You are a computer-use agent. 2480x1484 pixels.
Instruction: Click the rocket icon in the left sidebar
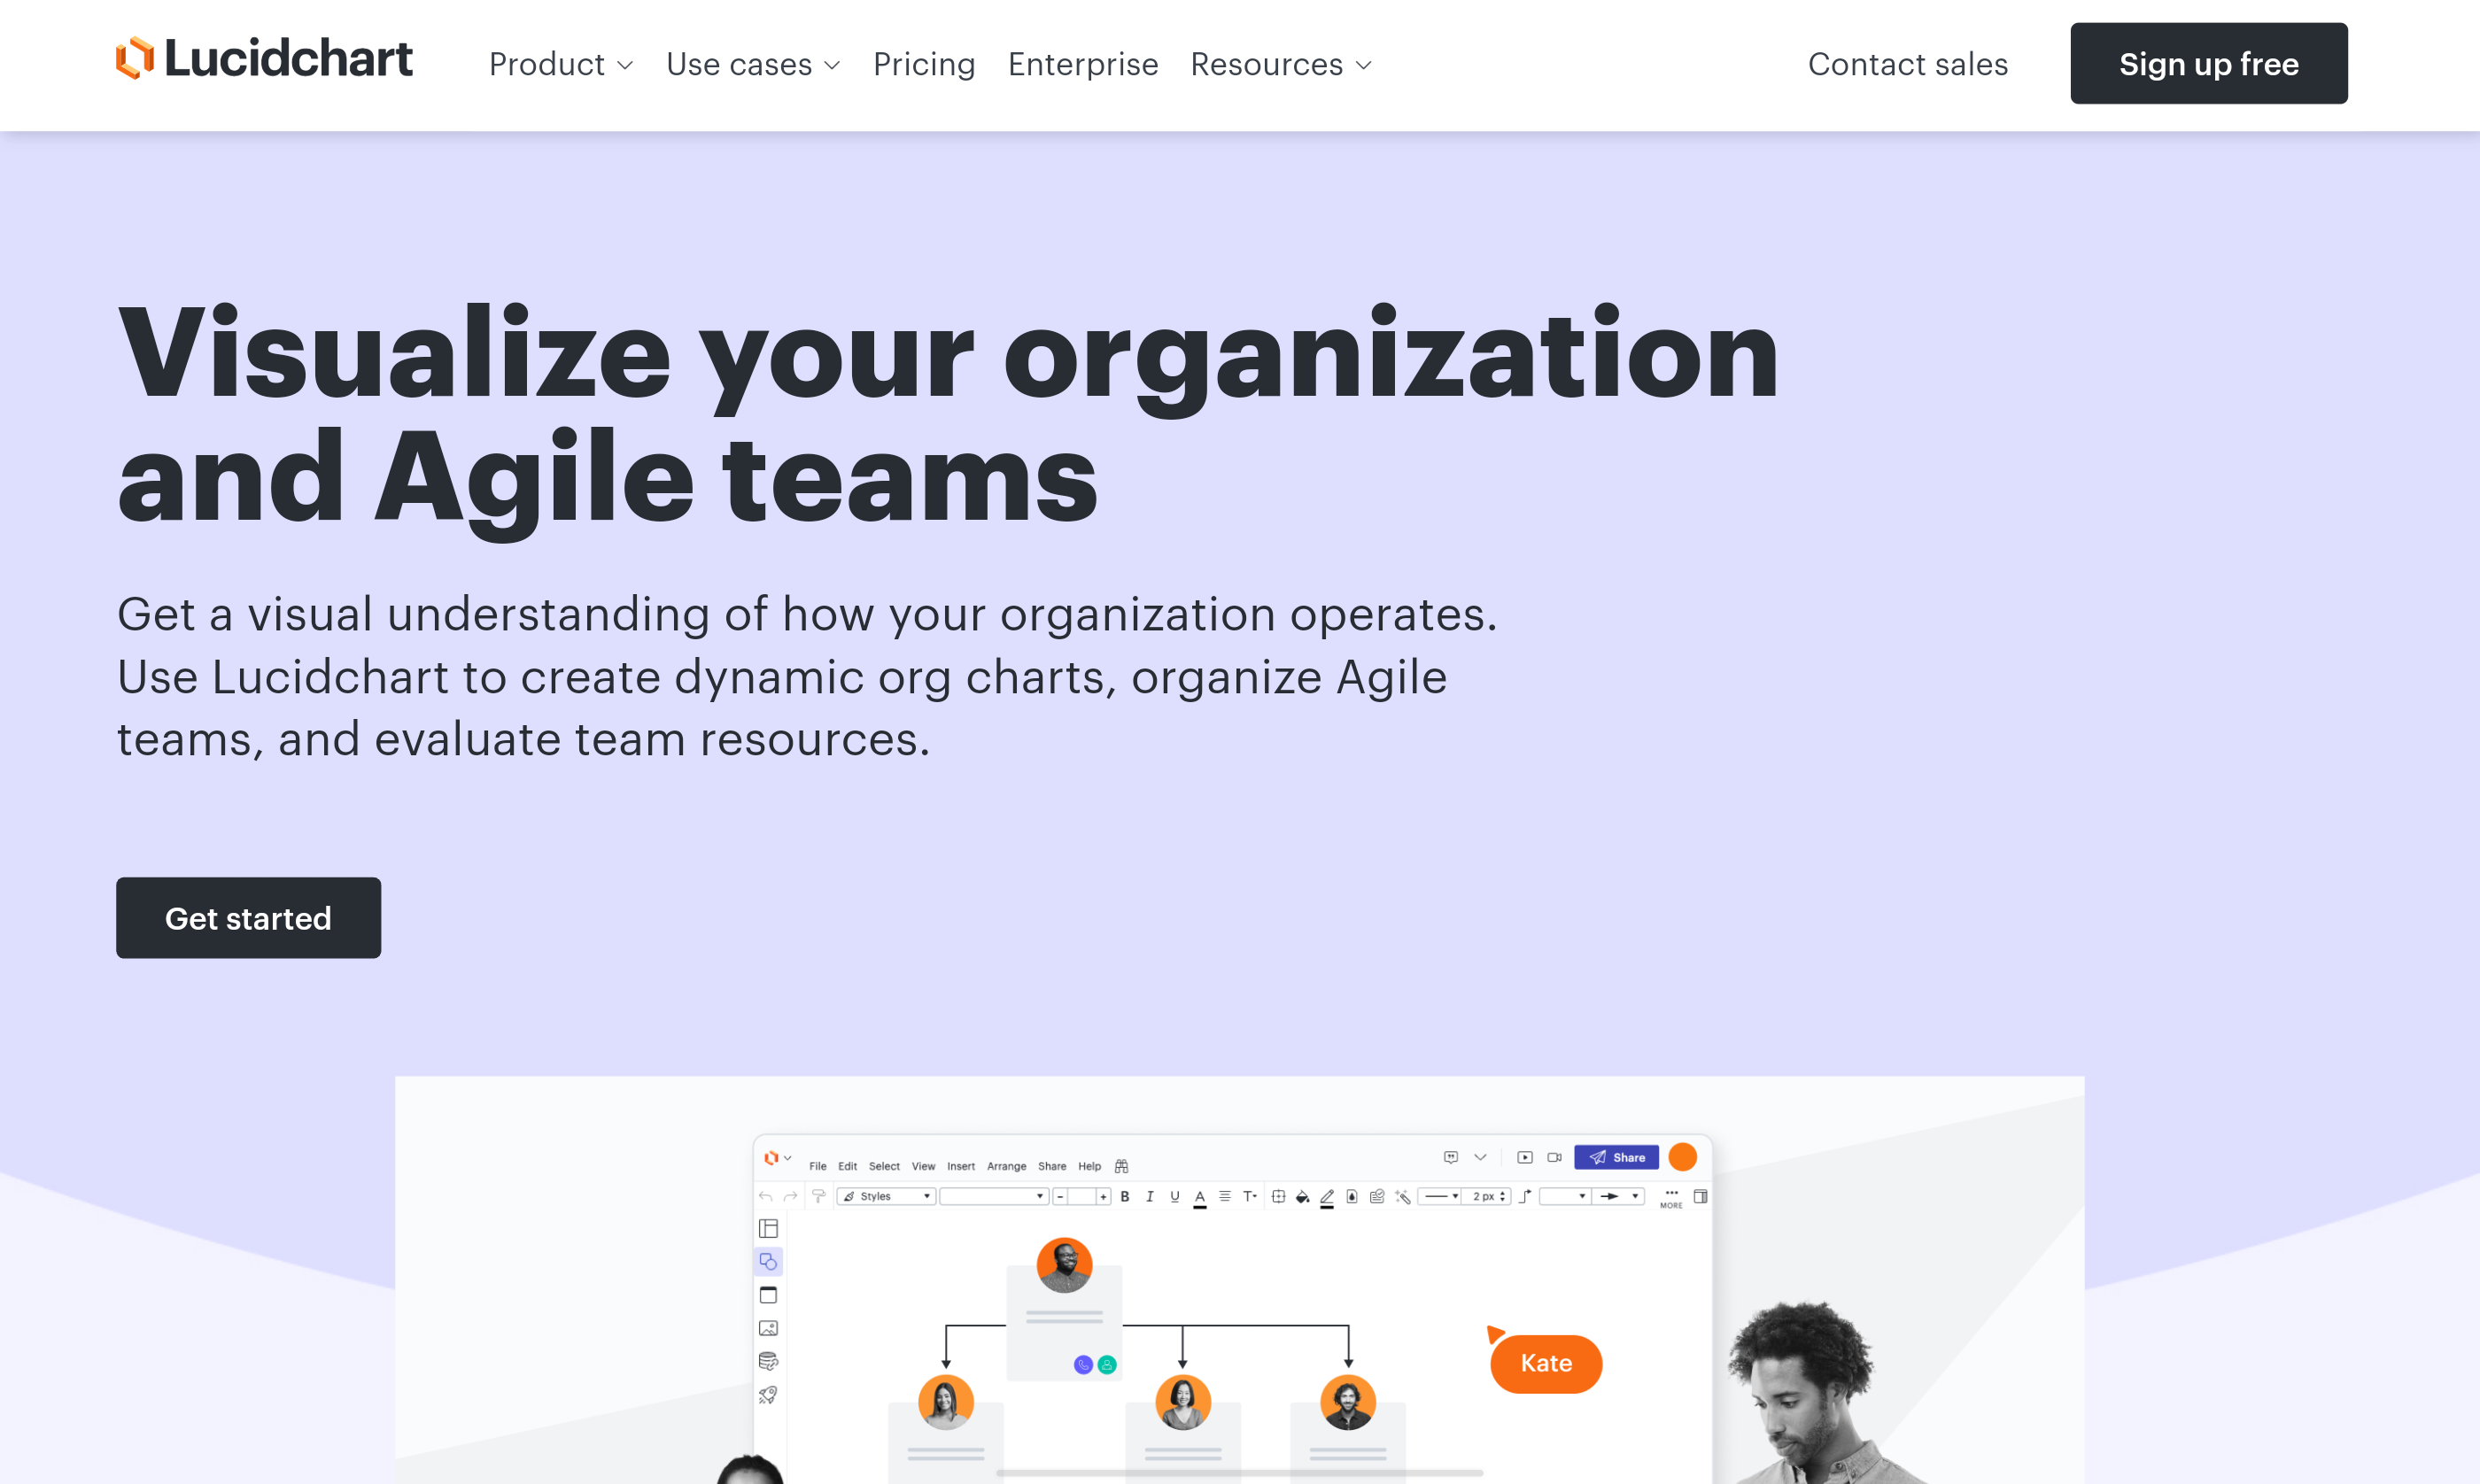[x=768, y=1395]
